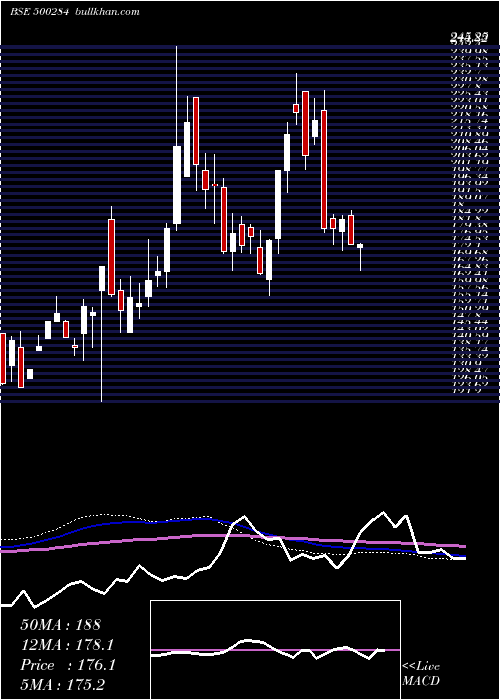Select the 50MA : 188 reading
Viewport: 500px width, 700px height.
pyautogui.click(x=61, y=625)
